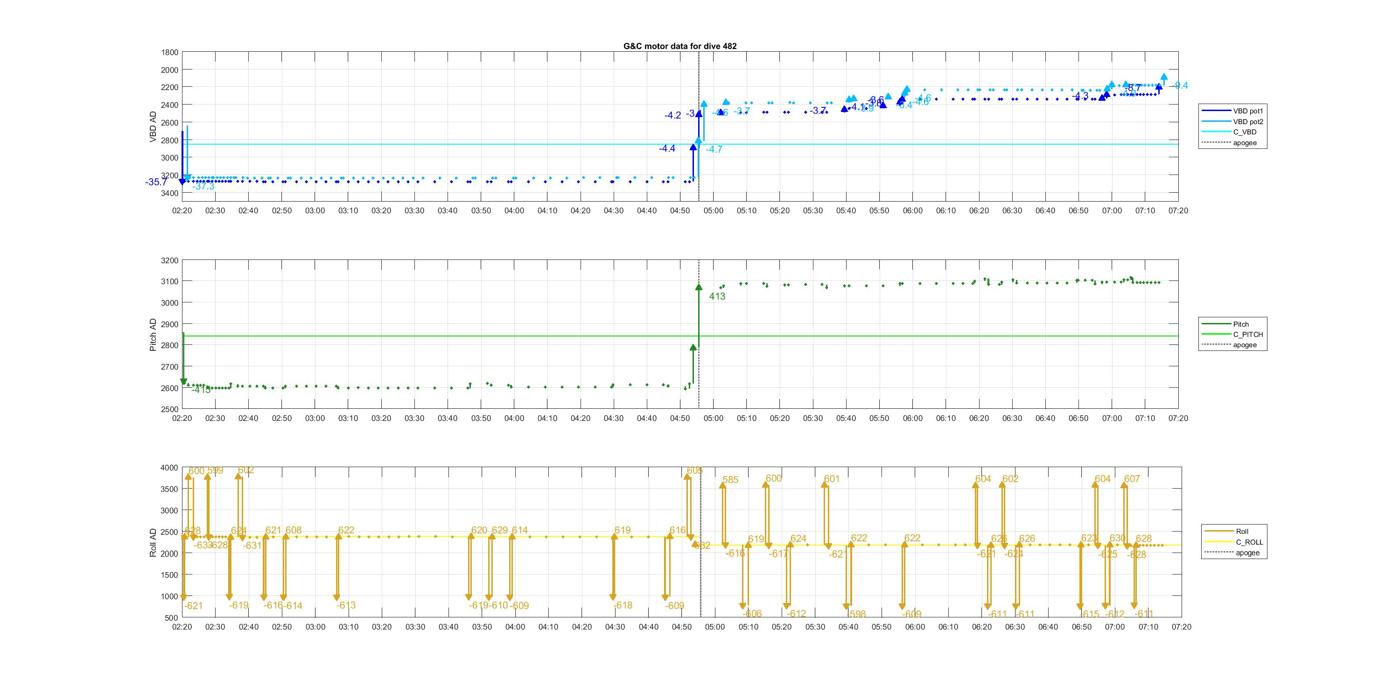This screenshot has height=693, width=1400.
Task: Click the '-9.4' label in the VBD plot
Action: click(x=1180, y=86)
